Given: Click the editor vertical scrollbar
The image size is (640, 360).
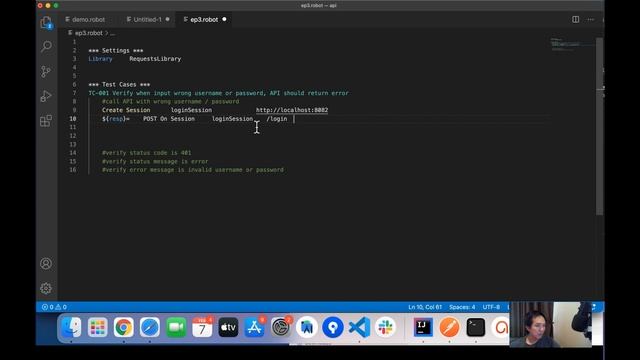Looking at the screenshot, I should tap(599, 127).
